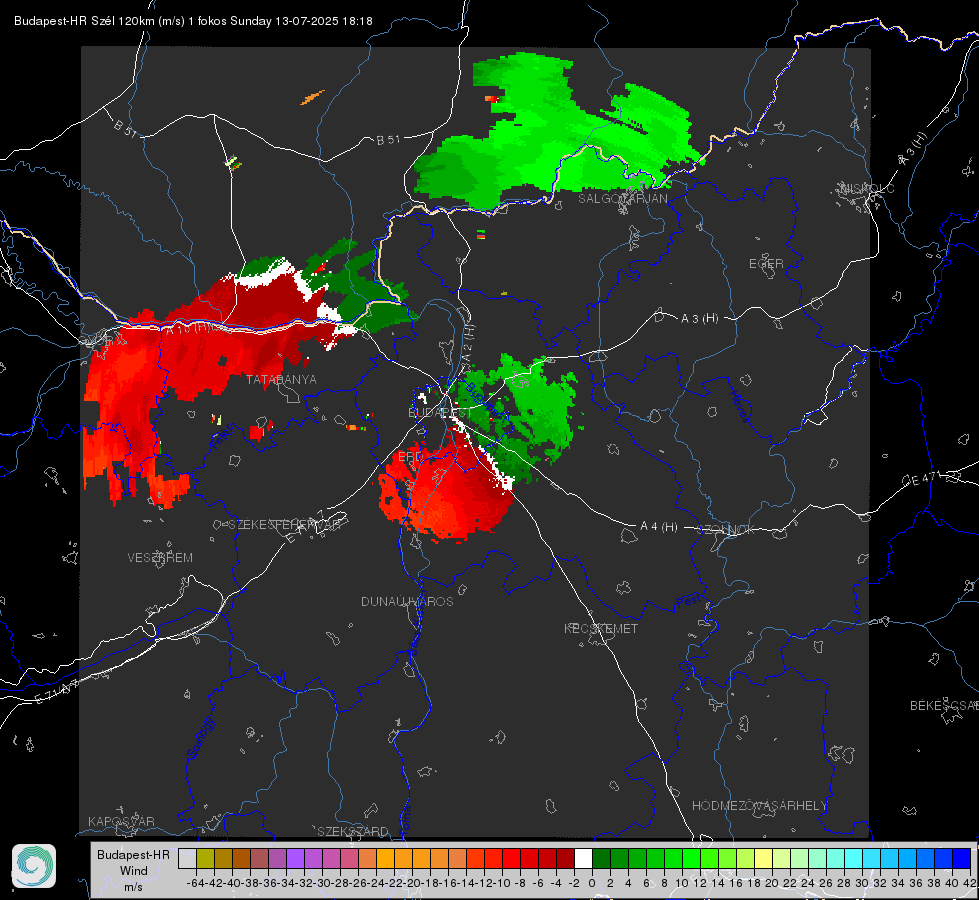Select the DUNAUJVAROS city label
This screenshot has width=979, height=900.
click(407, 601)
